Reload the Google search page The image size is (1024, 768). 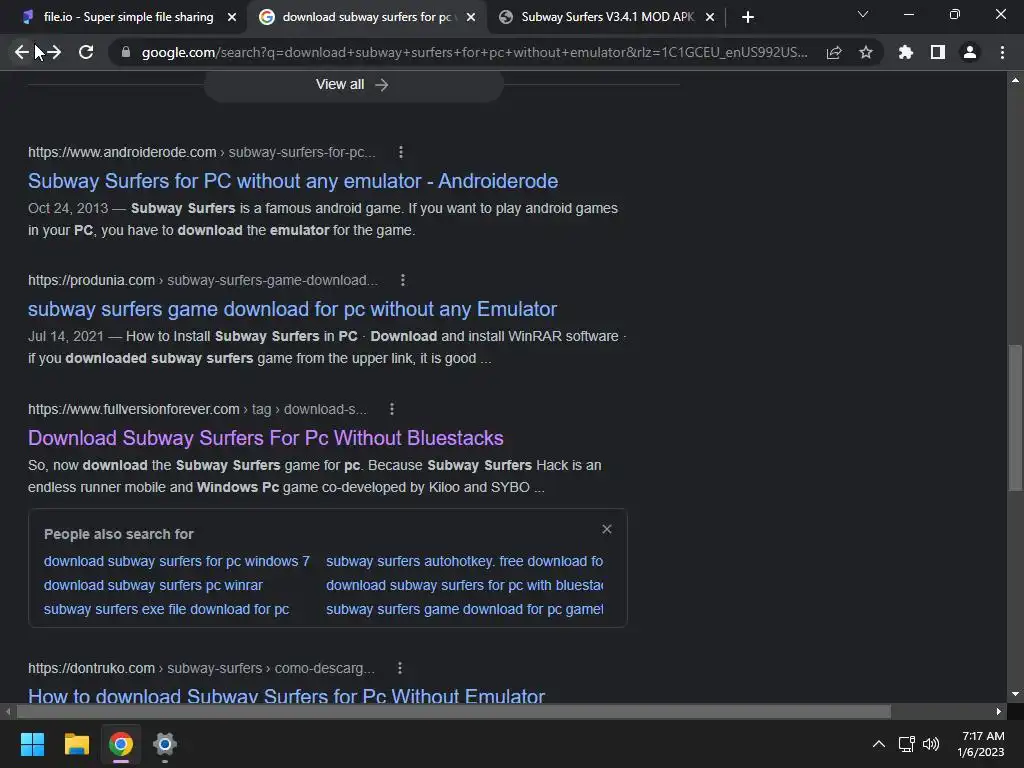coord(86,52)
